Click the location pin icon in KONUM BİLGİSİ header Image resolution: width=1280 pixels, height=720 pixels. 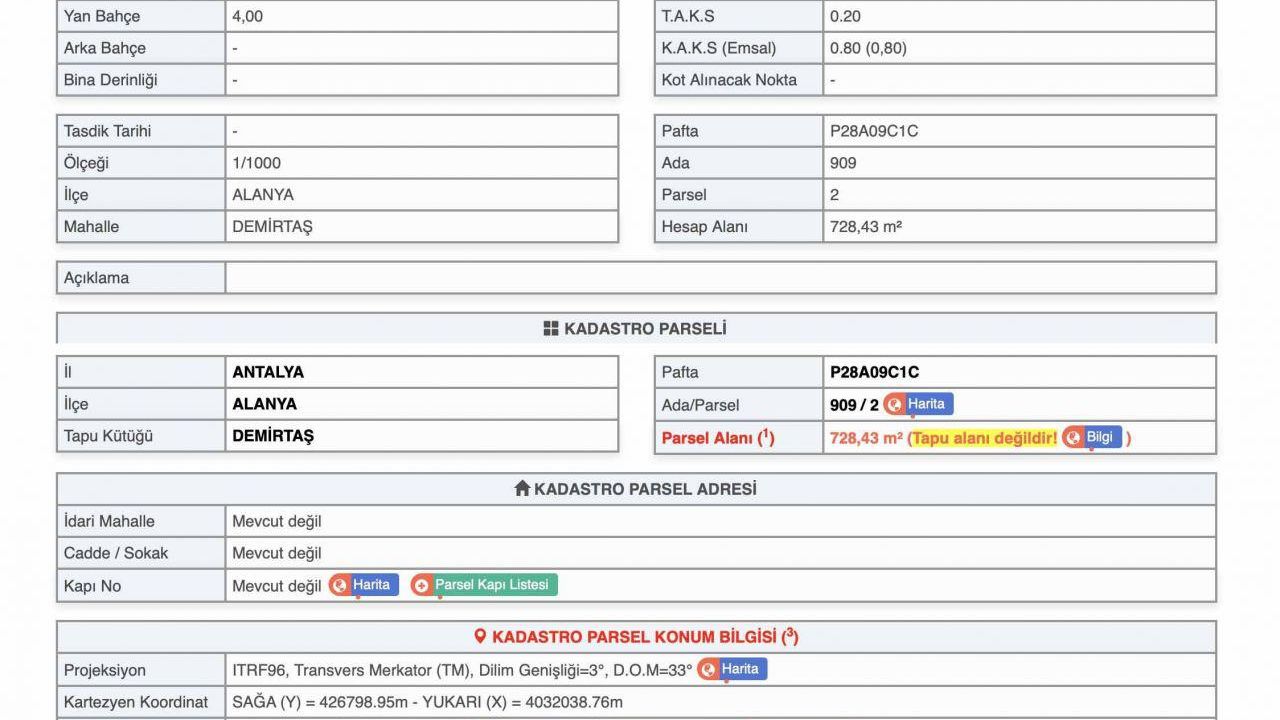point(480,637)
